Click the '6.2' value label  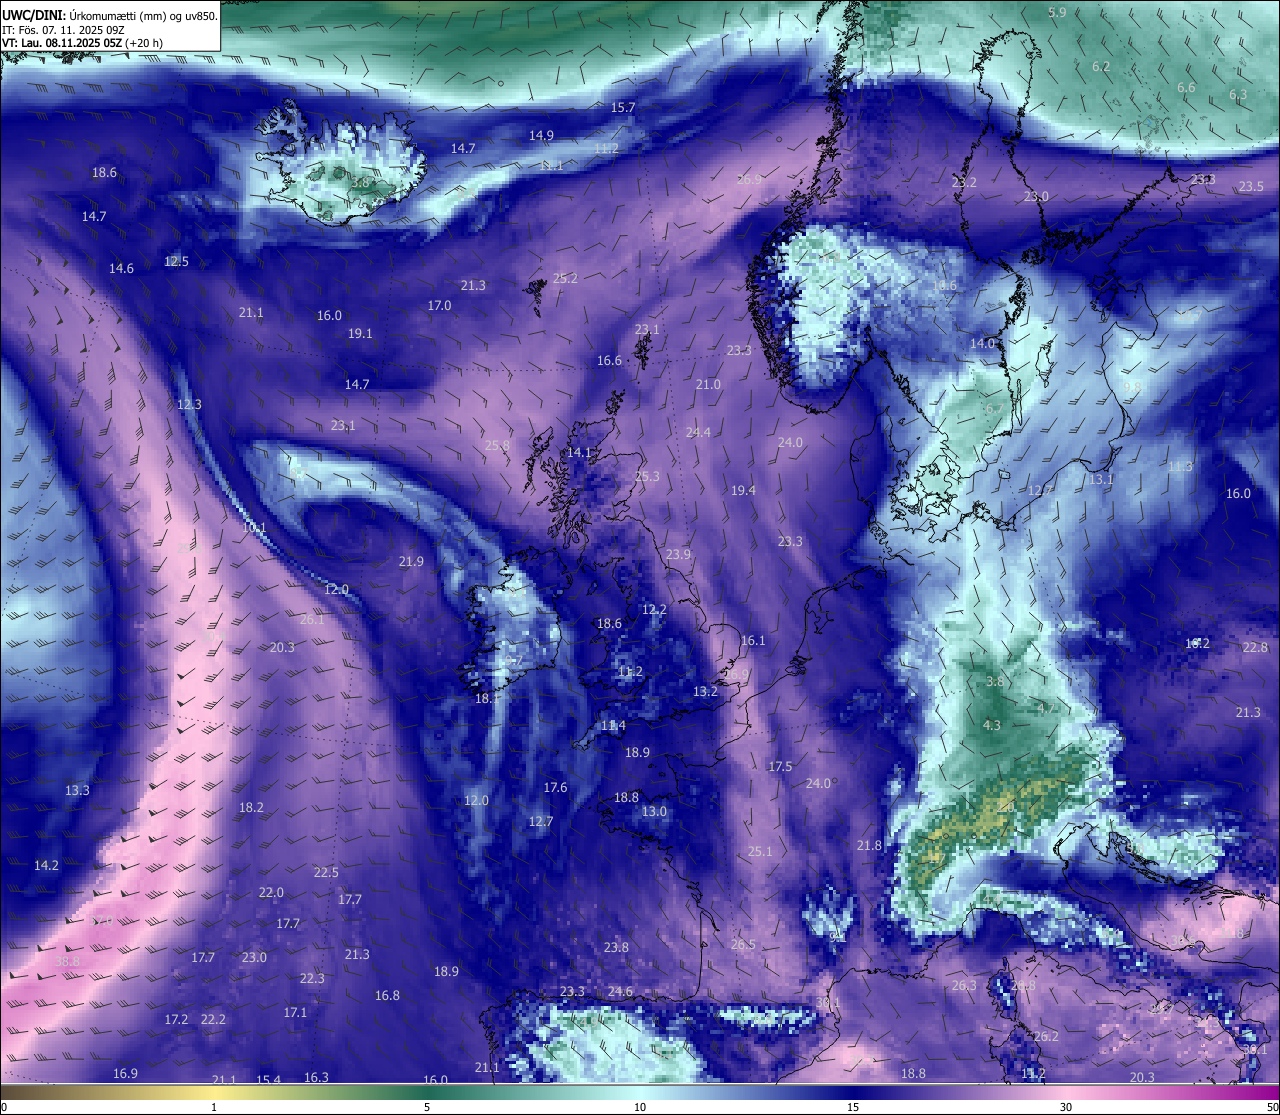[x=1101, y=66]
